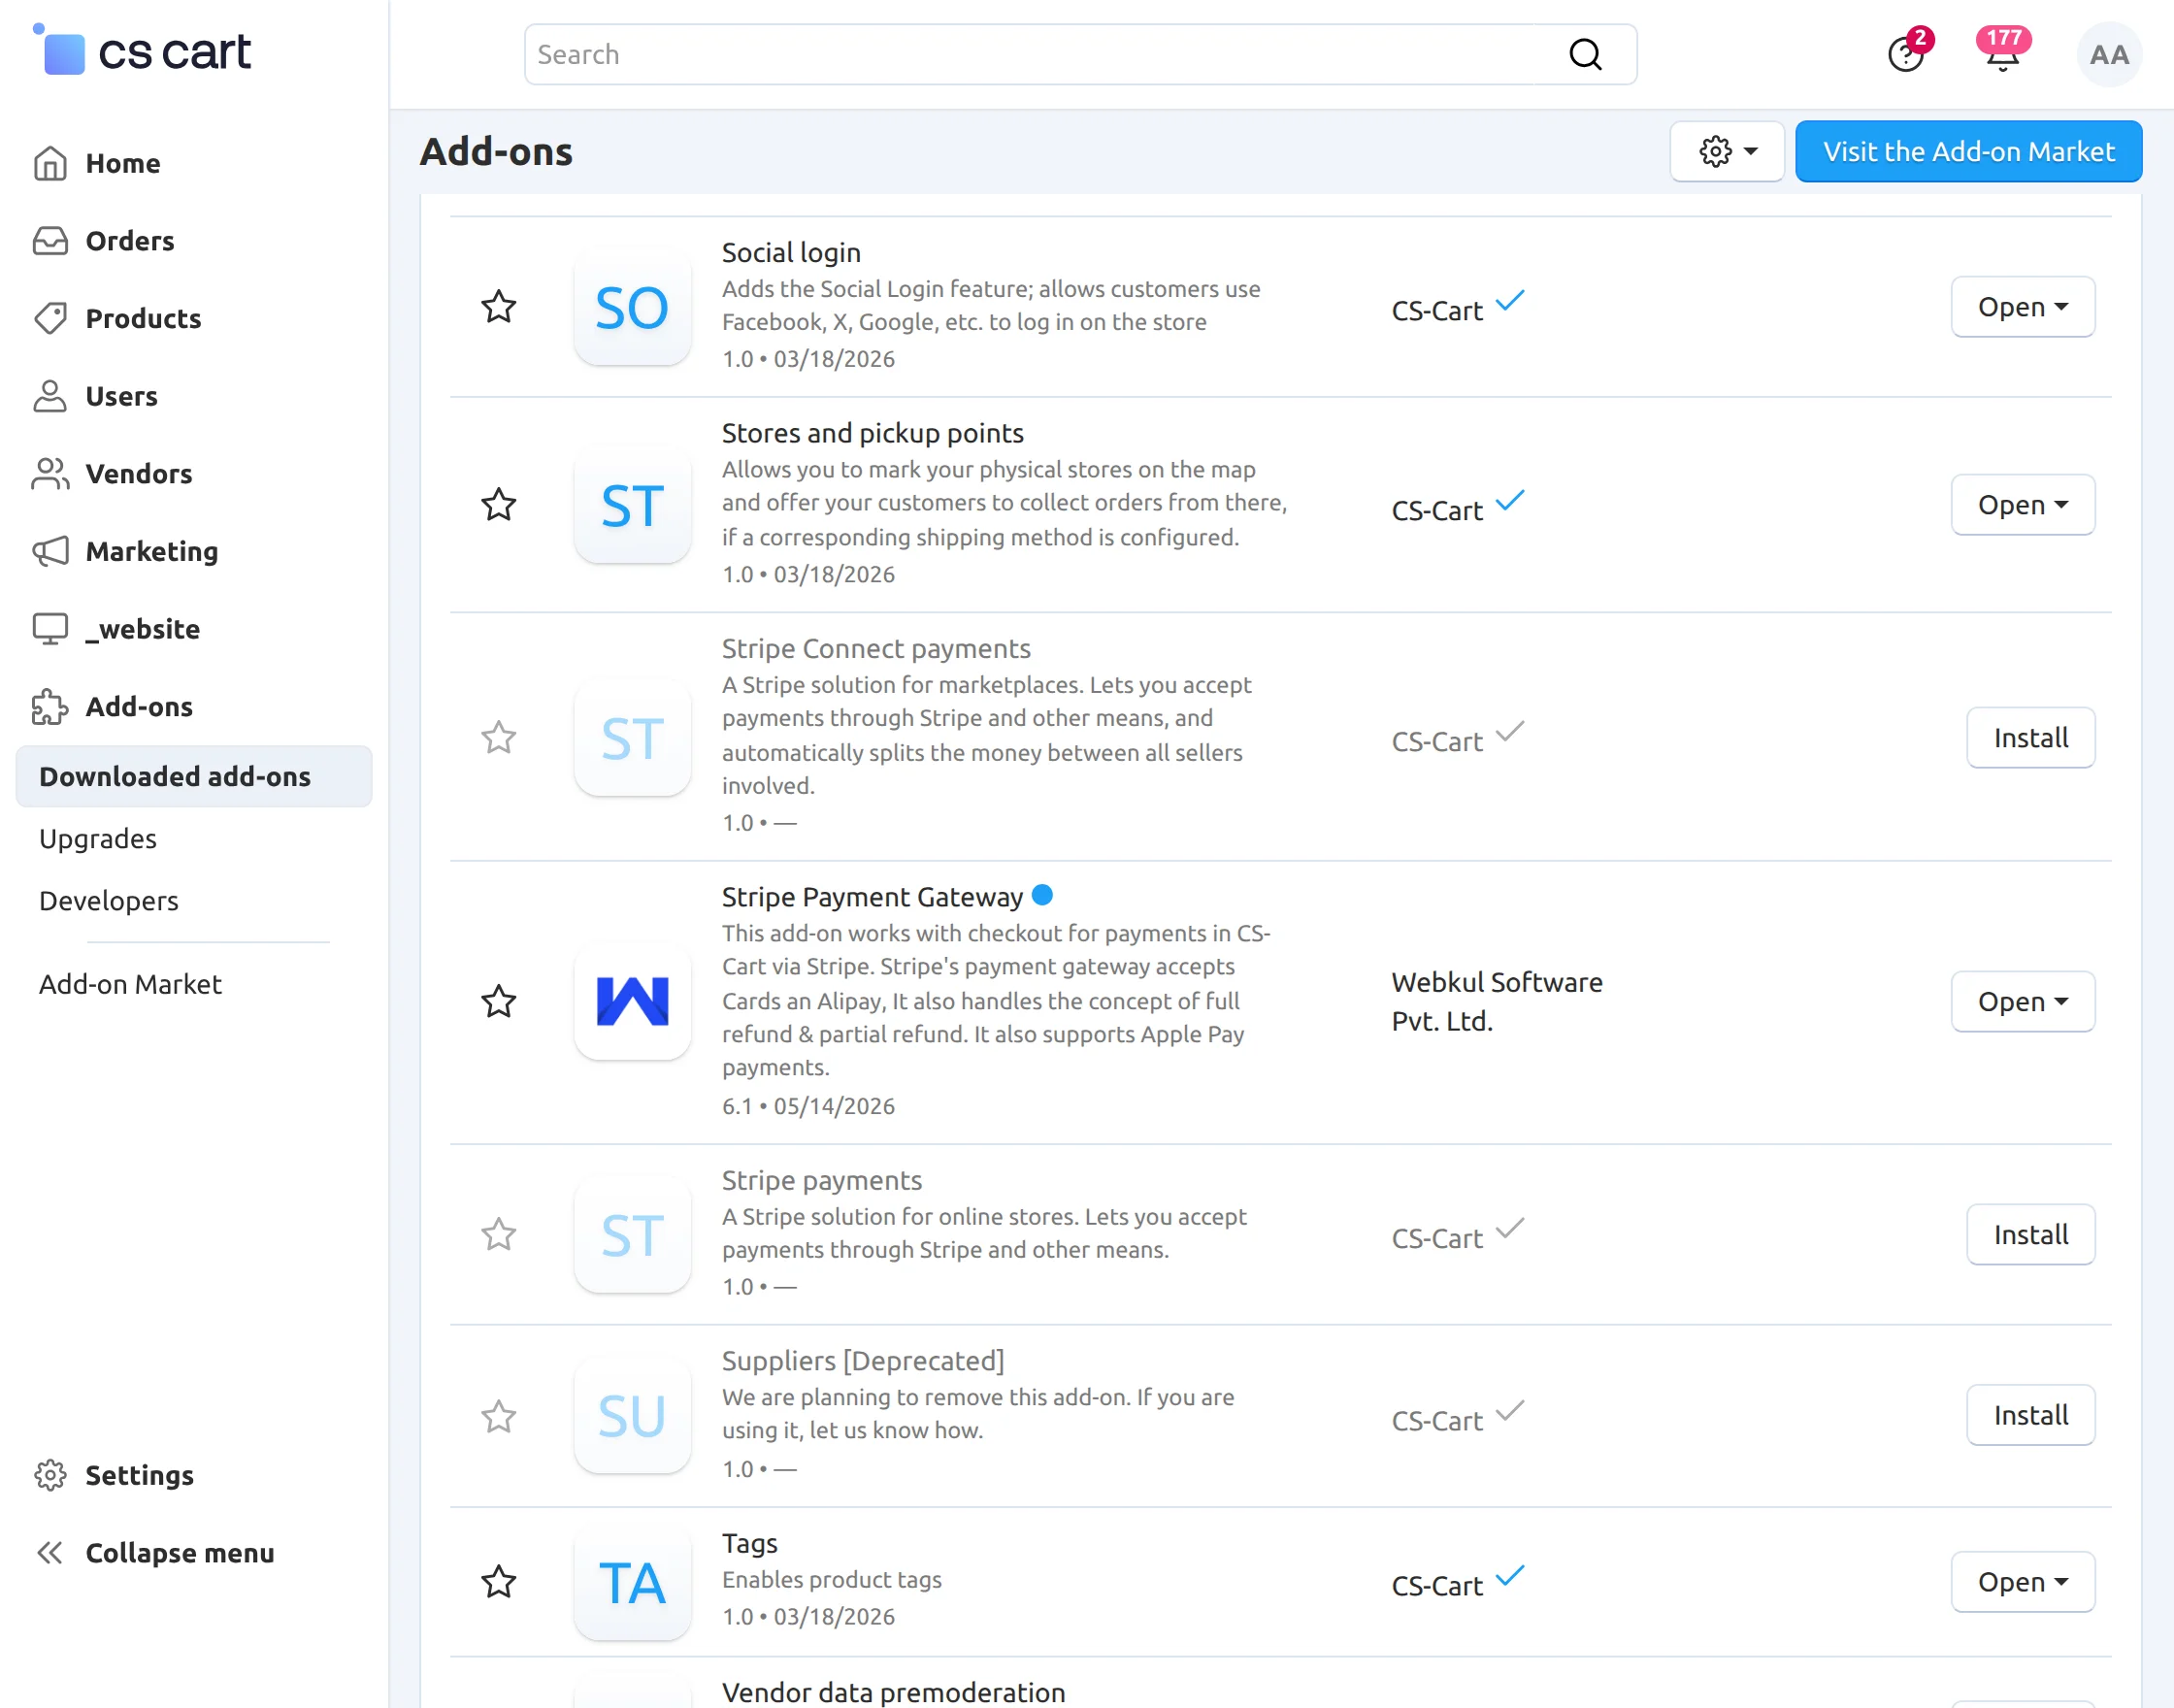2174x1708 pixels.
Task: Click the verified checkmark beside Social login's CS-Cart
Action: [x=1510, y=300]
